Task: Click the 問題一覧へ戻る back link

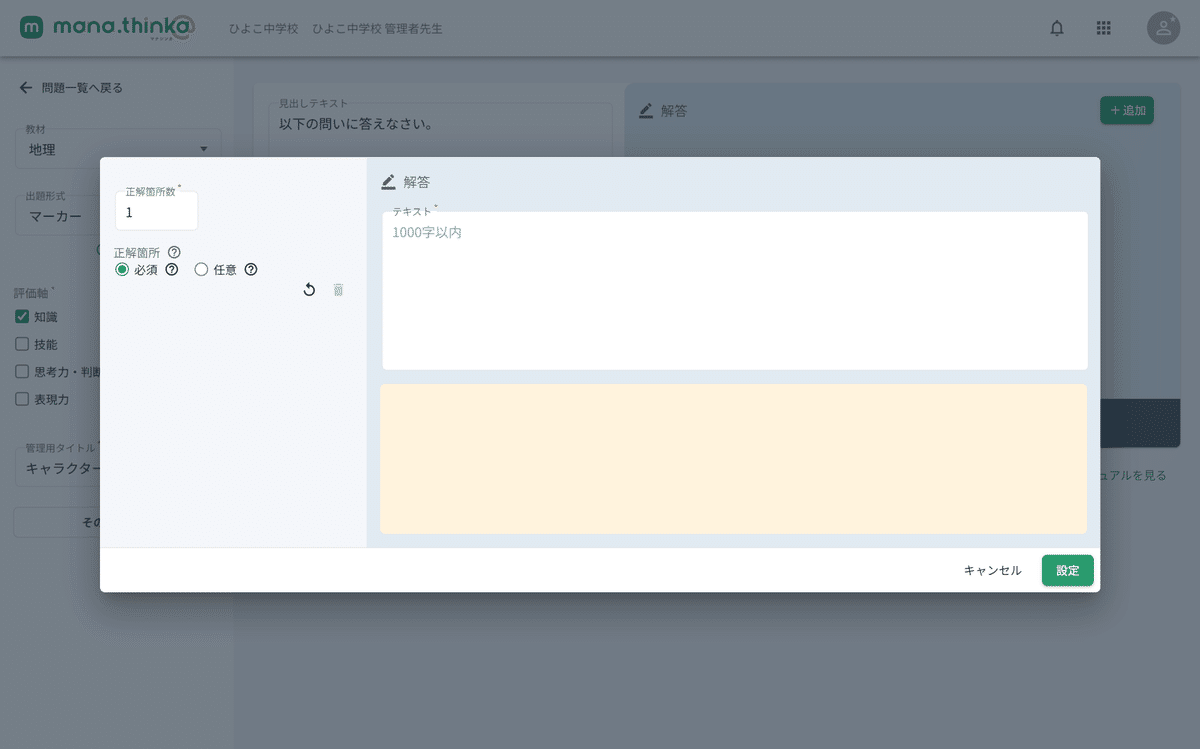Action: [x=72, y=88]
